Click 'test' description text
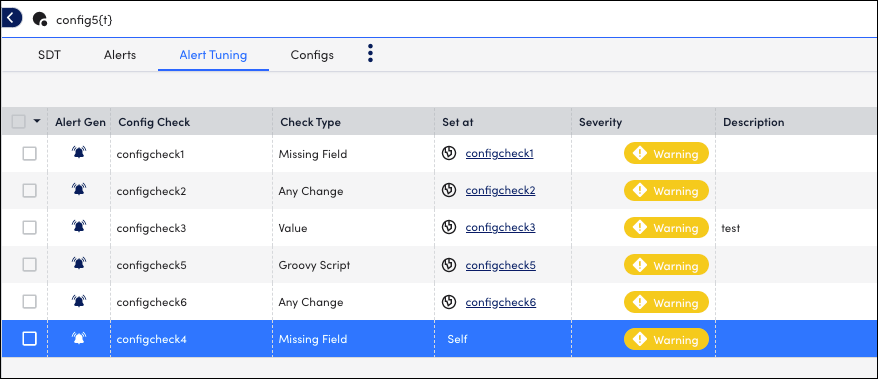The width and height of the screenshot is (878, 379). click(731, 228)
